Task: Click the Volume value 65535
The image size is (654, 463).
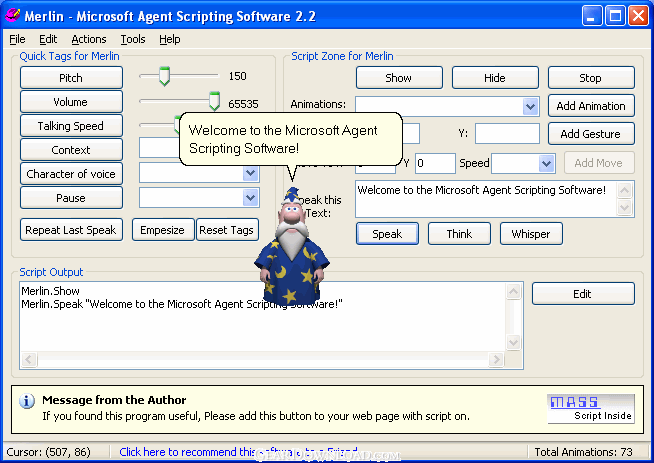Action: pos(243,104)
